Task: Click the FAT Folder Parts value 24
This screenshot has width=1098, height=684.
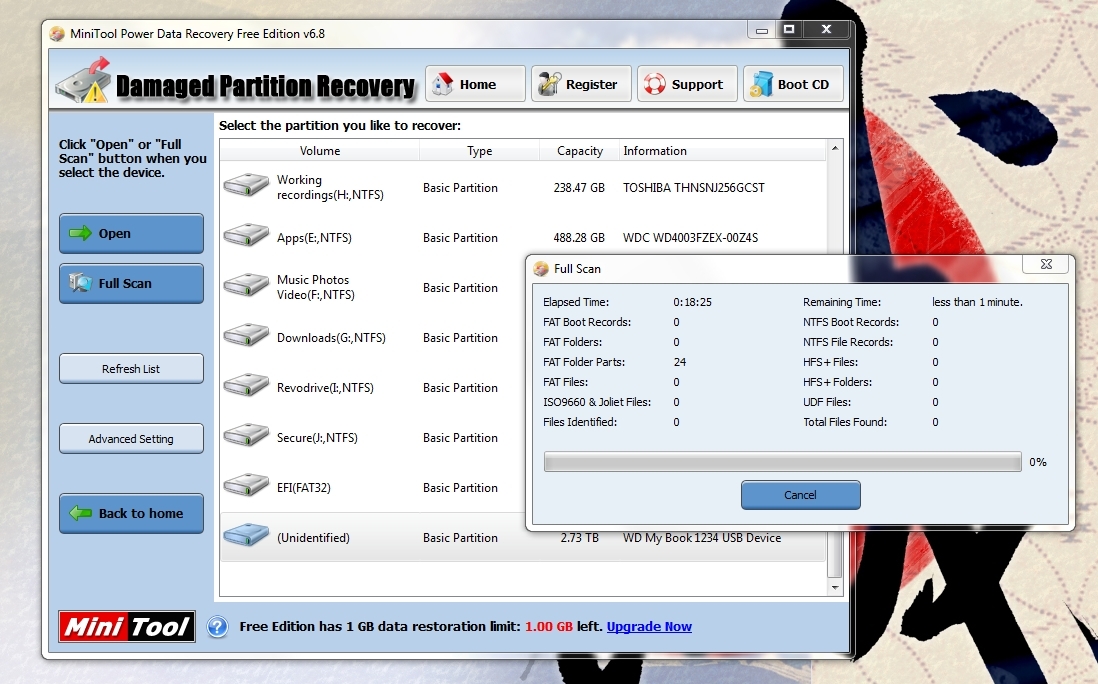Action: 680,362
